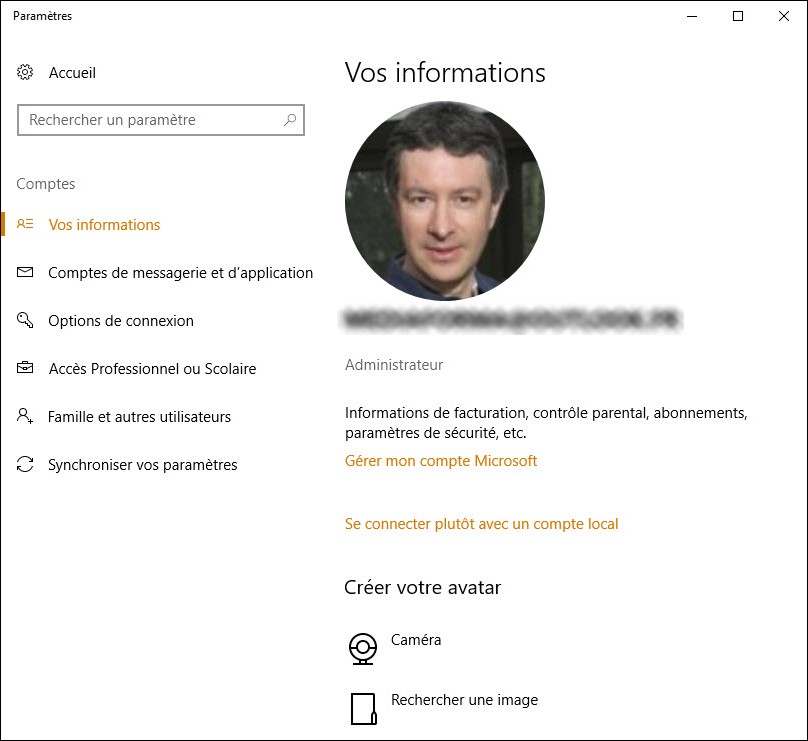Screen dimensions: 808x741
Task: Click the envelope icon for Comptes de messagerie
Action: (x=26, y=273)
